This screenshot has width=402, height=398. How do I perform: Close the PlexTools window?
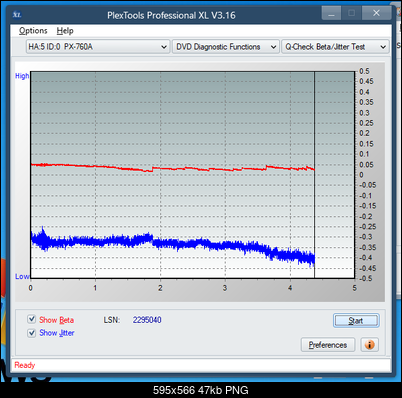[376, 13]
